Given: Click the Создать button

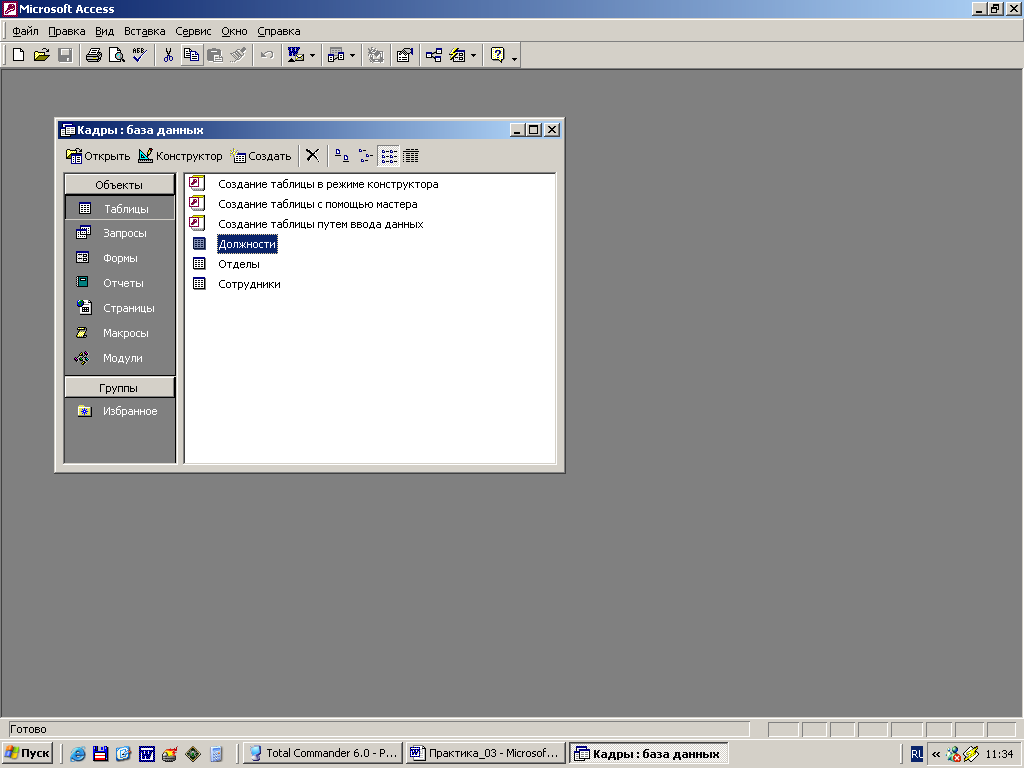Looking at the screenshot, I should click(261, 156).
